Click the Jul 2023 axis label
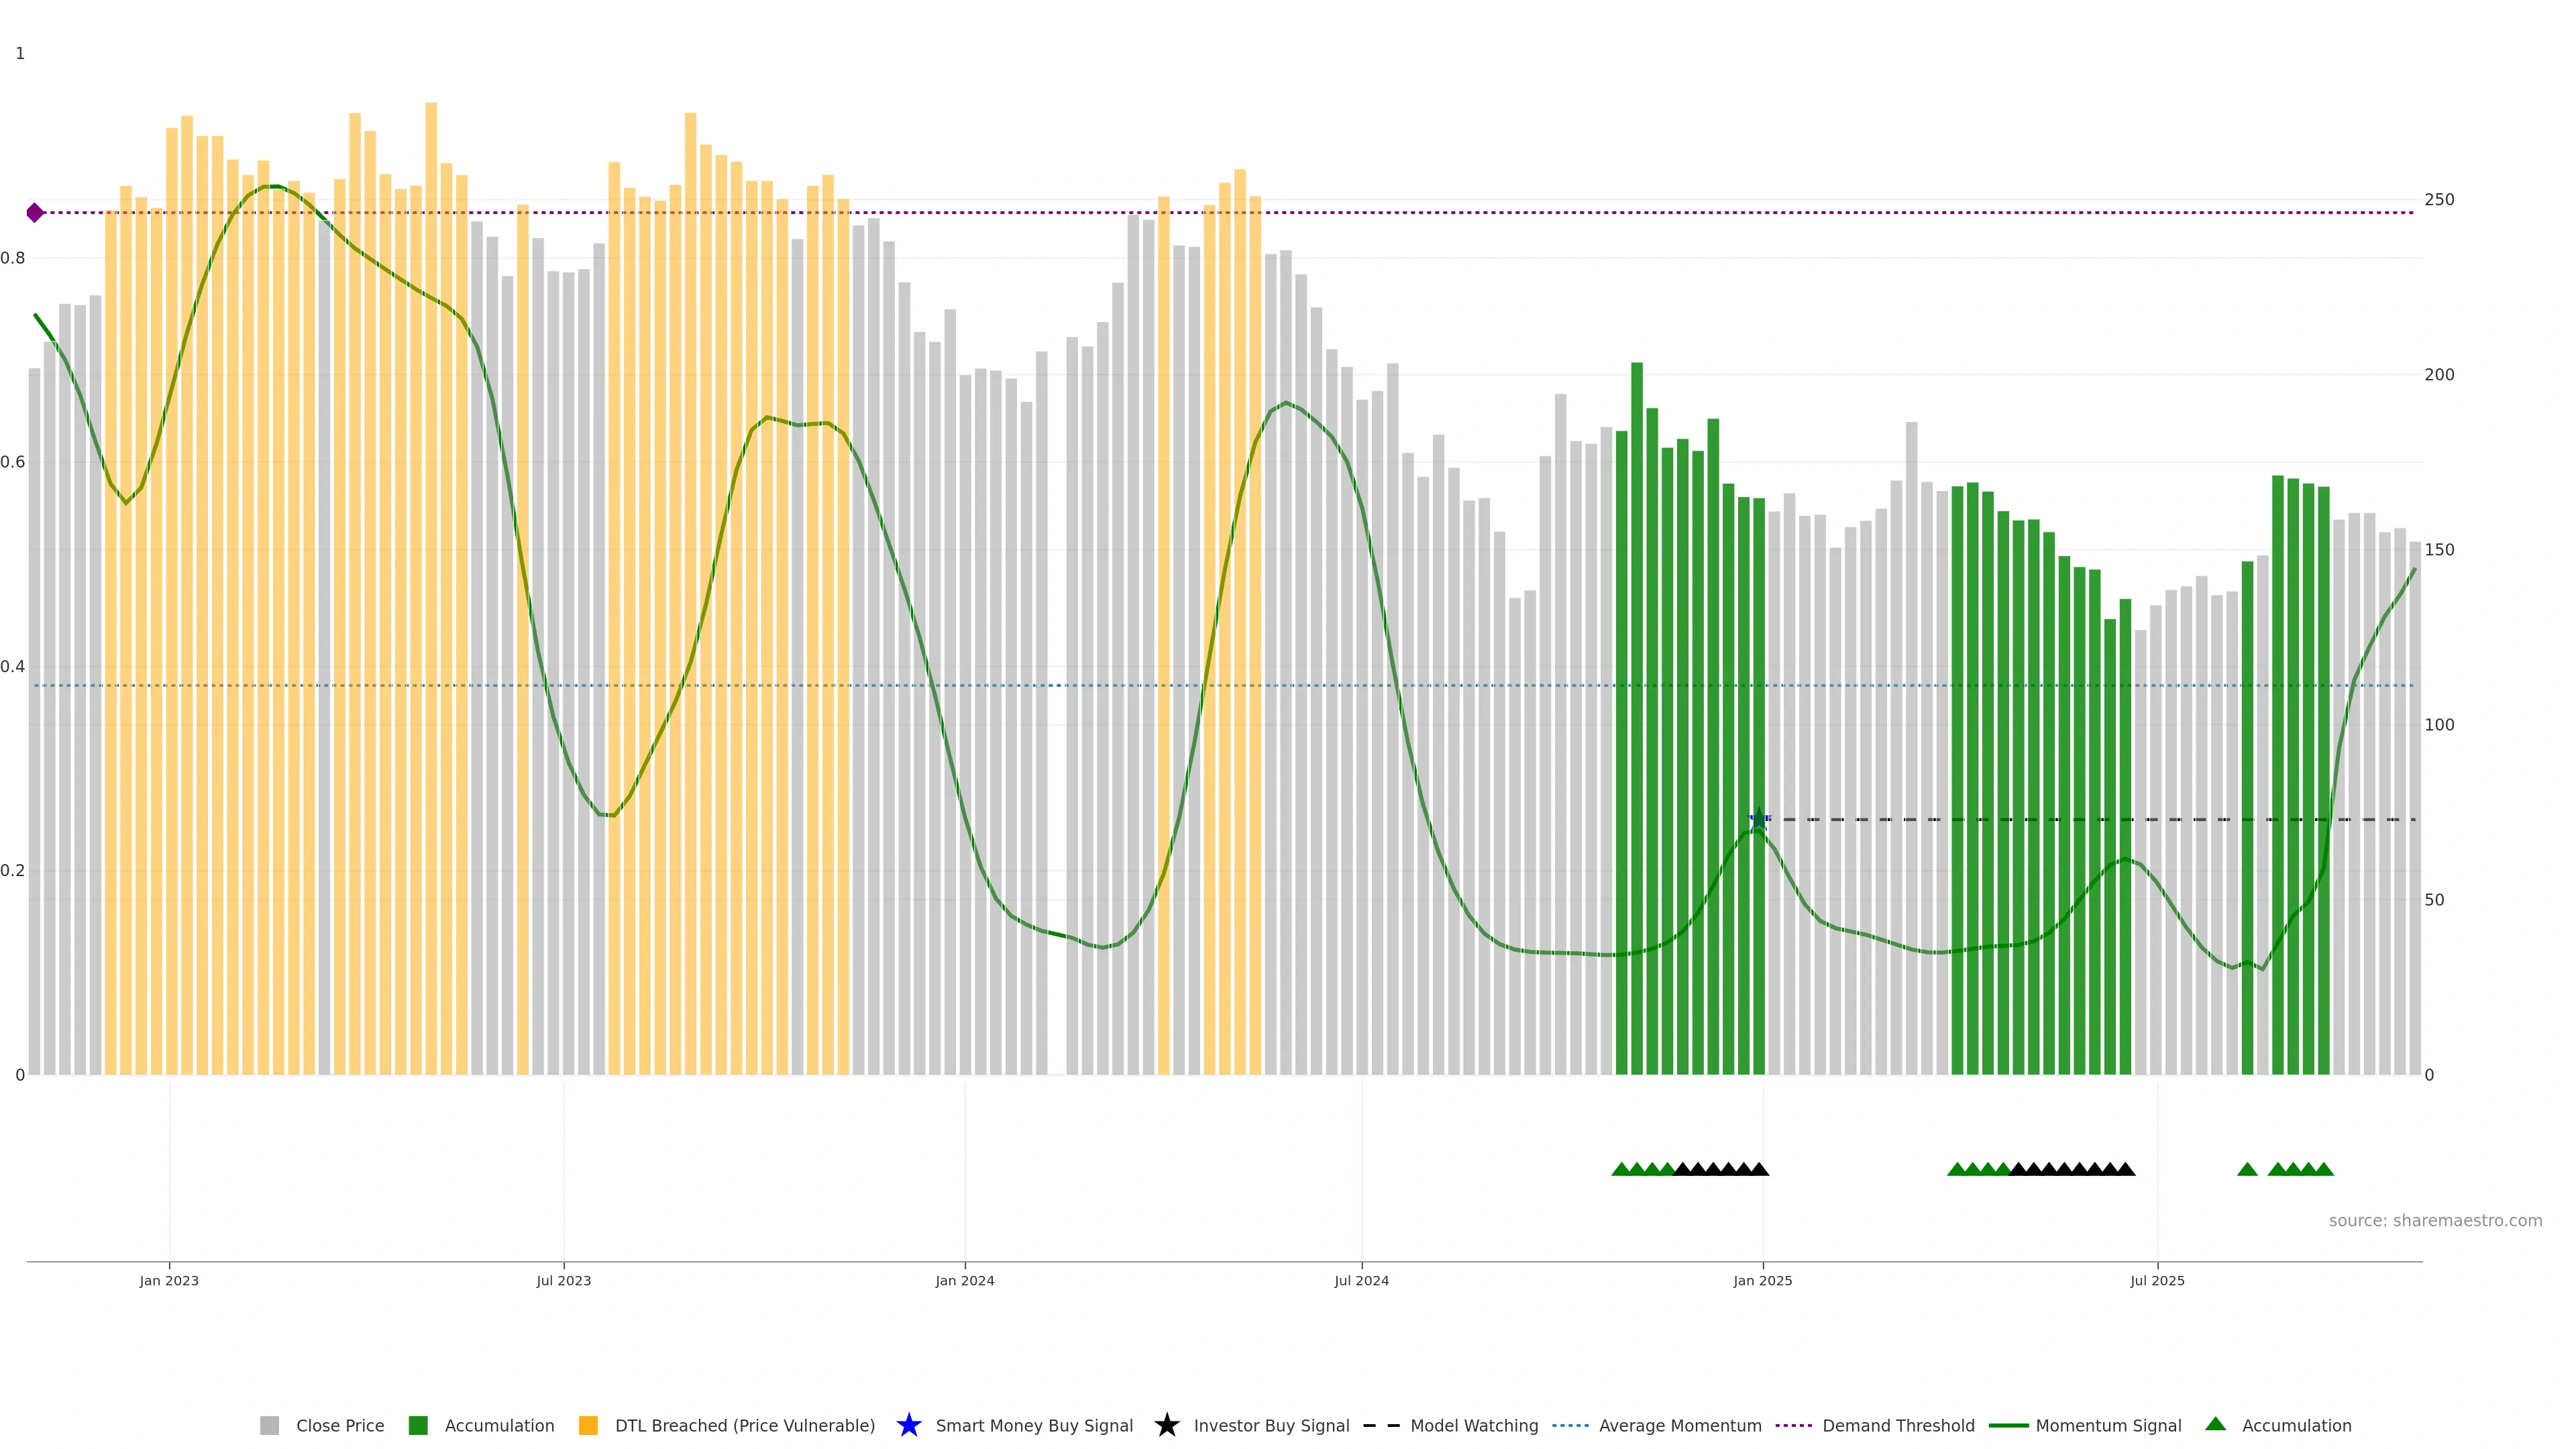 pos(563,1280)
